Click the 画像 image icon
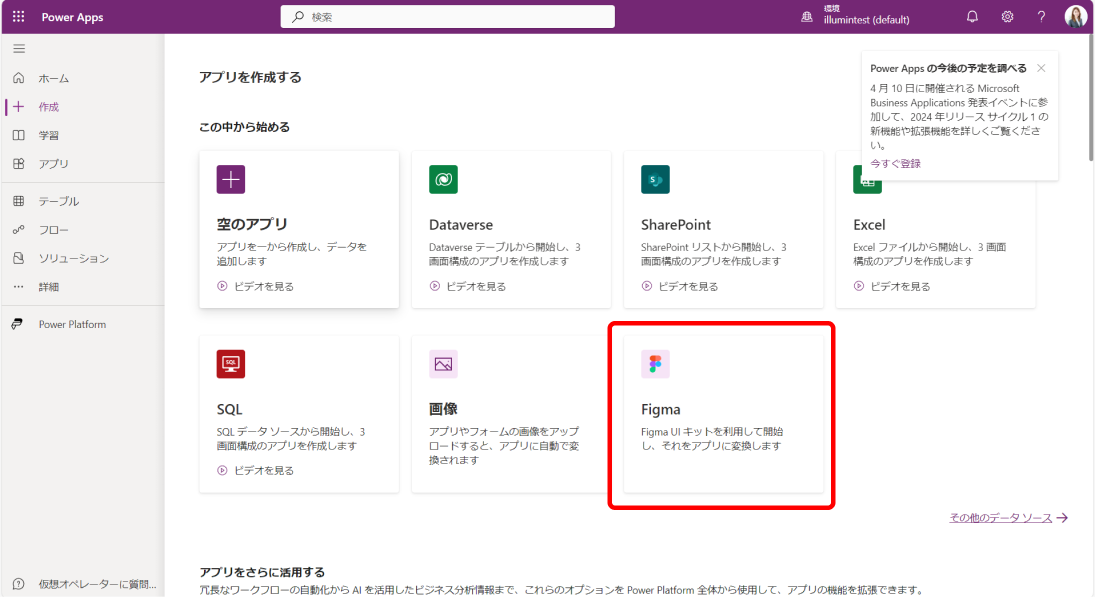 tap(443, 364)
